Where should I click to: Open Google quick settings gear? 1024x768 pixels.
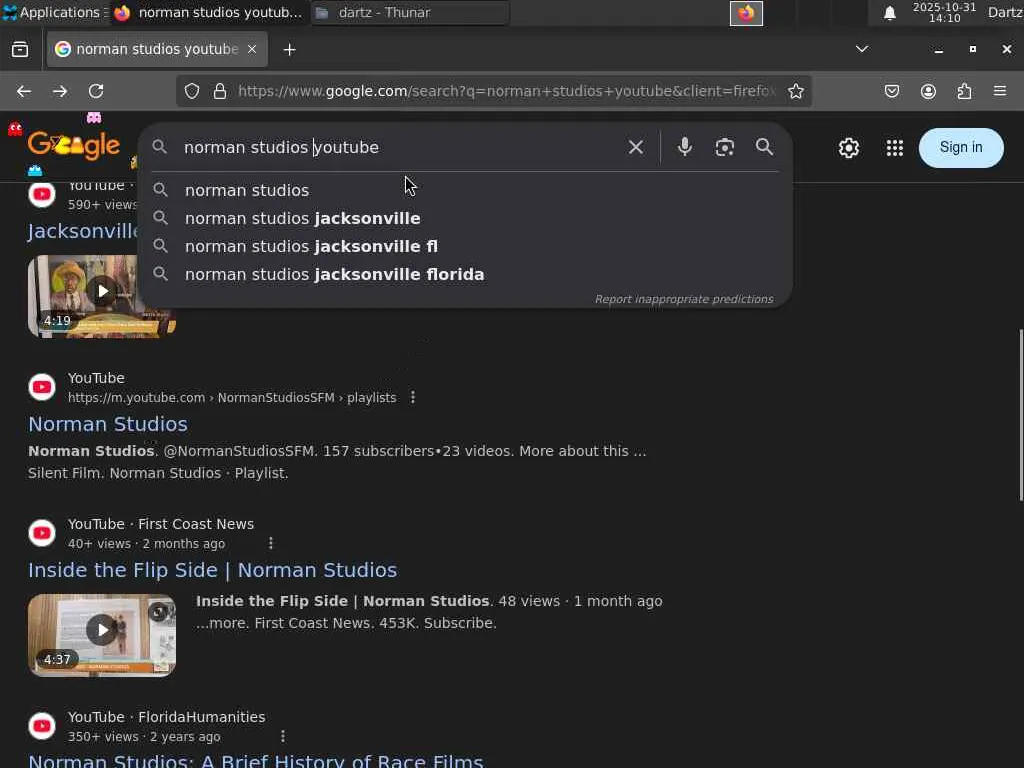pyautogui.click(x=848, y=148)
